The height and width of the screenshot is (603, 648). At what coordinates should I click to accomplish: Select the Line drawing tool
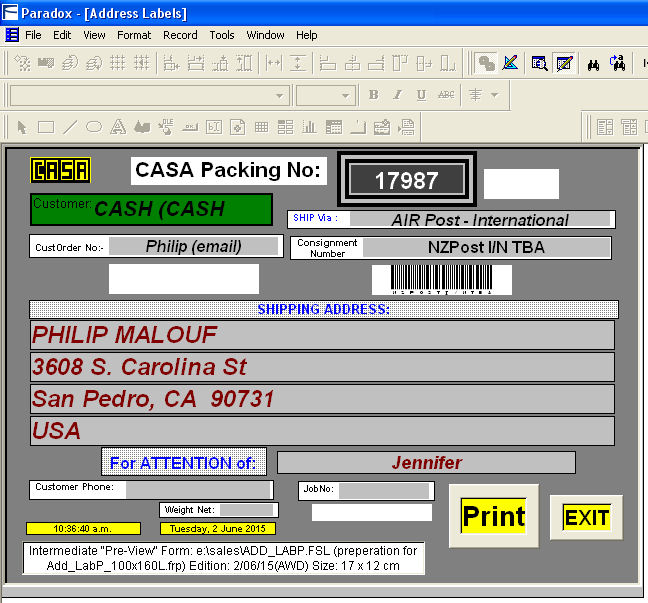coord(70,127)
